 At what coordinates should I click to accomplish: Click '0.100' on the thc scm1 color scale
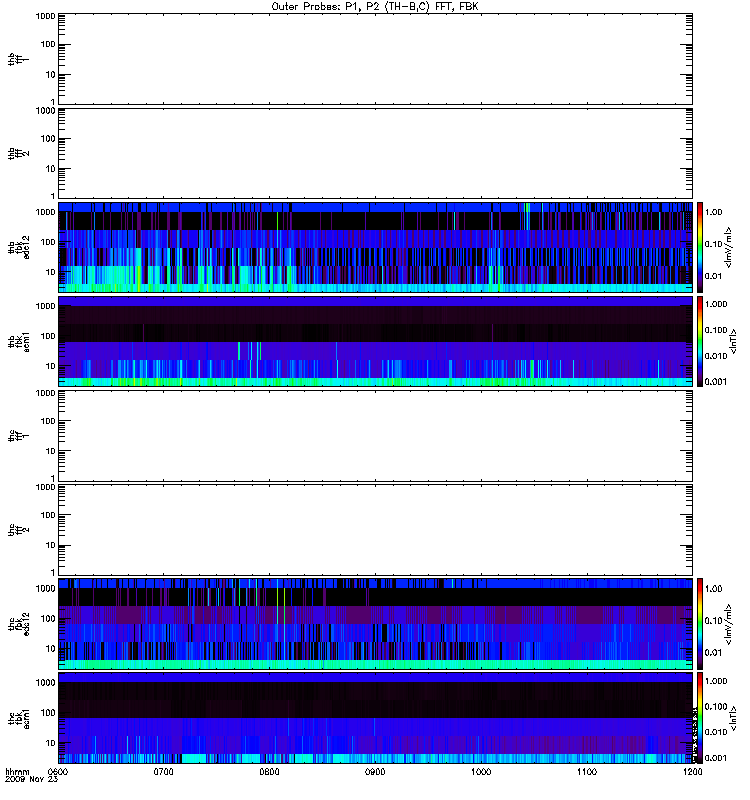click(716, 707)
